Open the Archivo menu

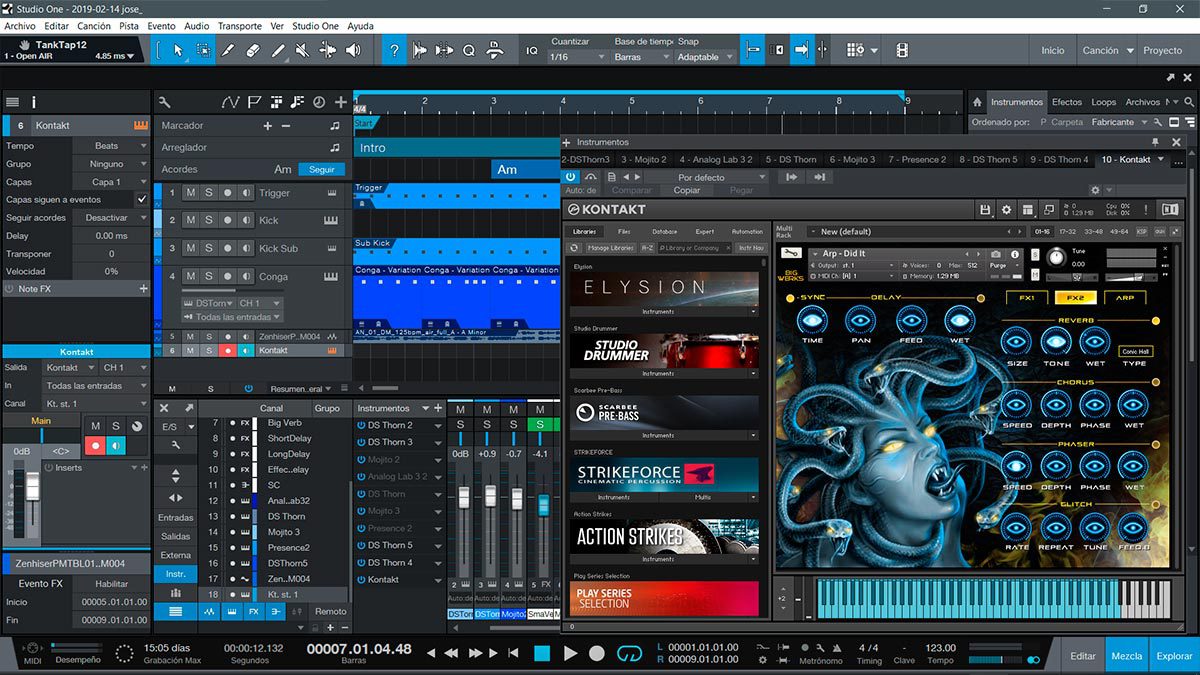coord(20,26)
